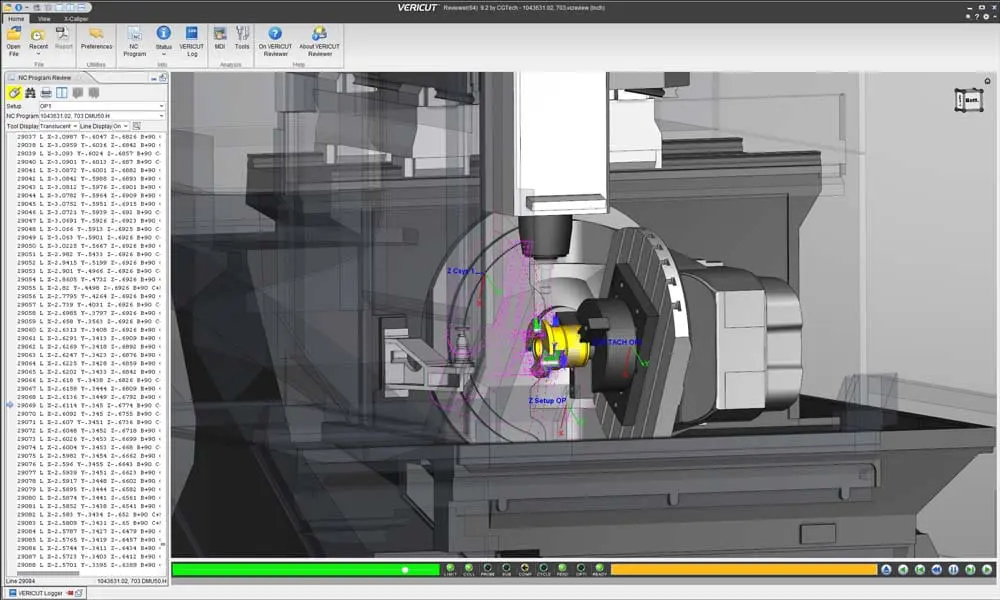Expand the Recent dropdown arrow
The width and height of the screenshot is (1000, 600).
tap(38, 54)
